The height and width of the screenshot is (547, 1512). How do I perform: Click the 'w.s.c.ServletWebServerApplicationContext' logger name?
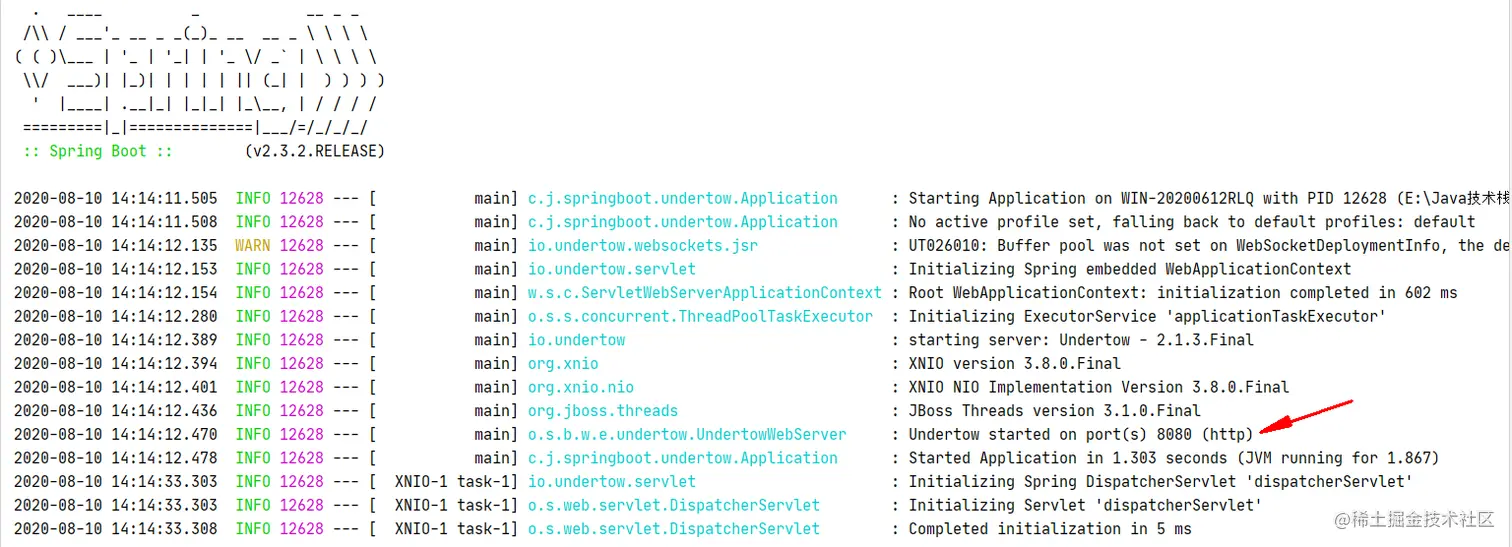coord(705,293)
